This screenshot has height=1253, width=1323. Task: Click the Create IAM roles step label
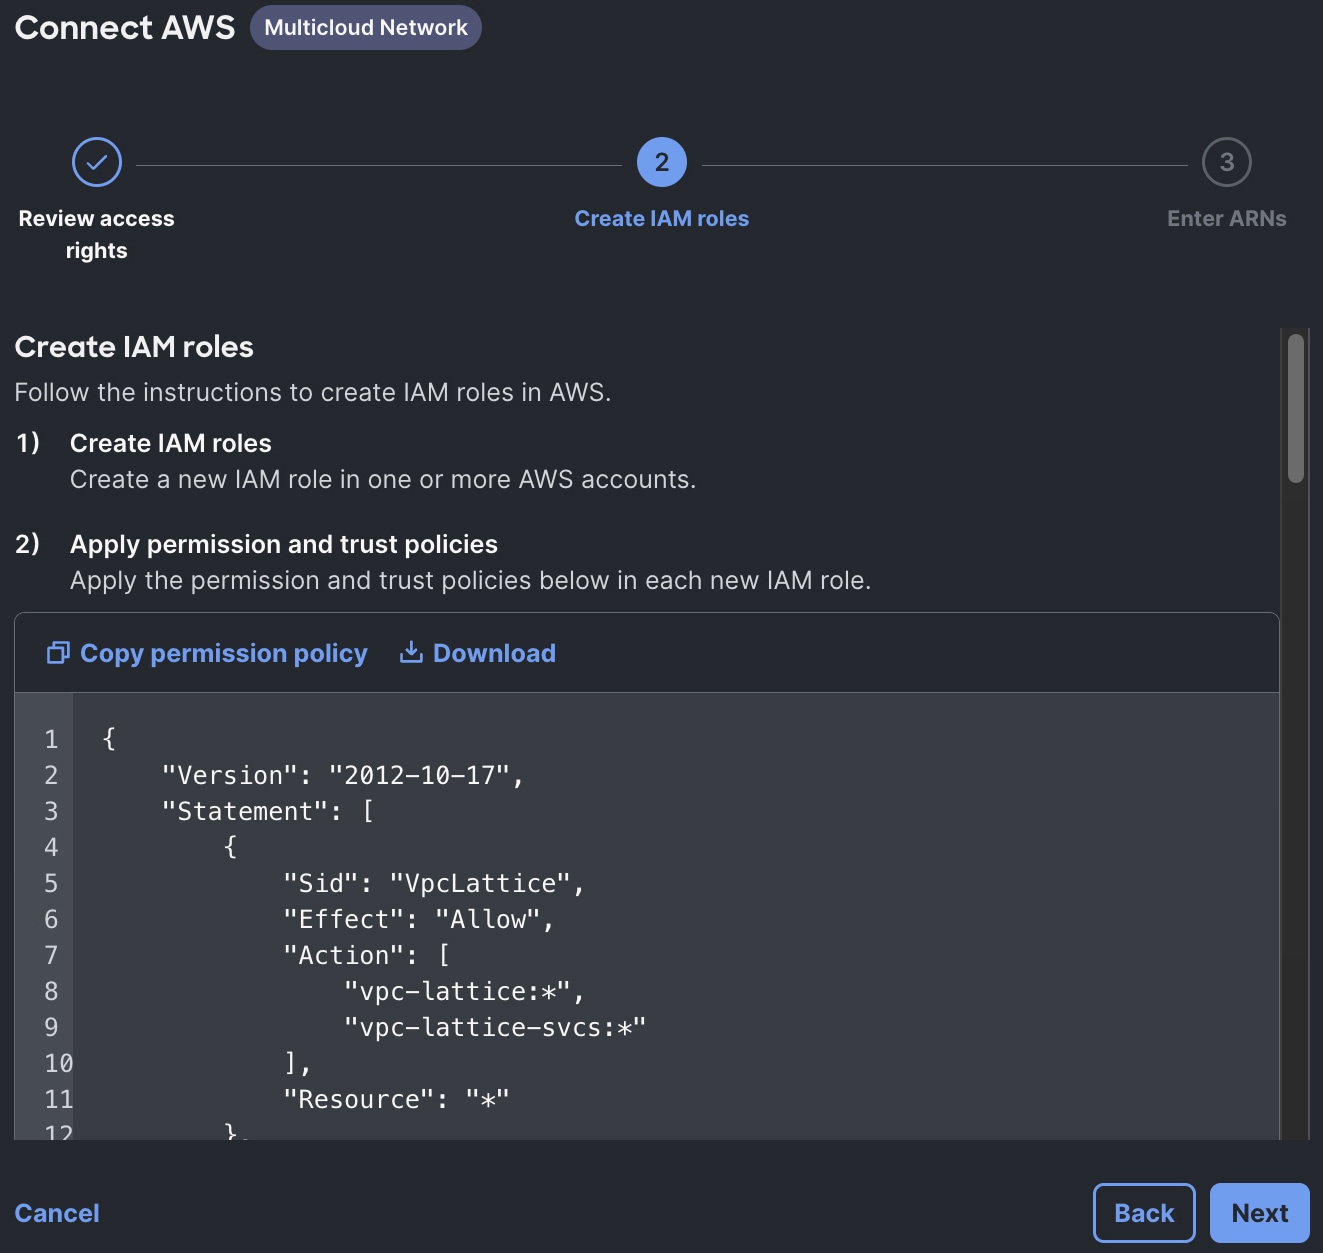pyautogui.click(x=662, y=218)
